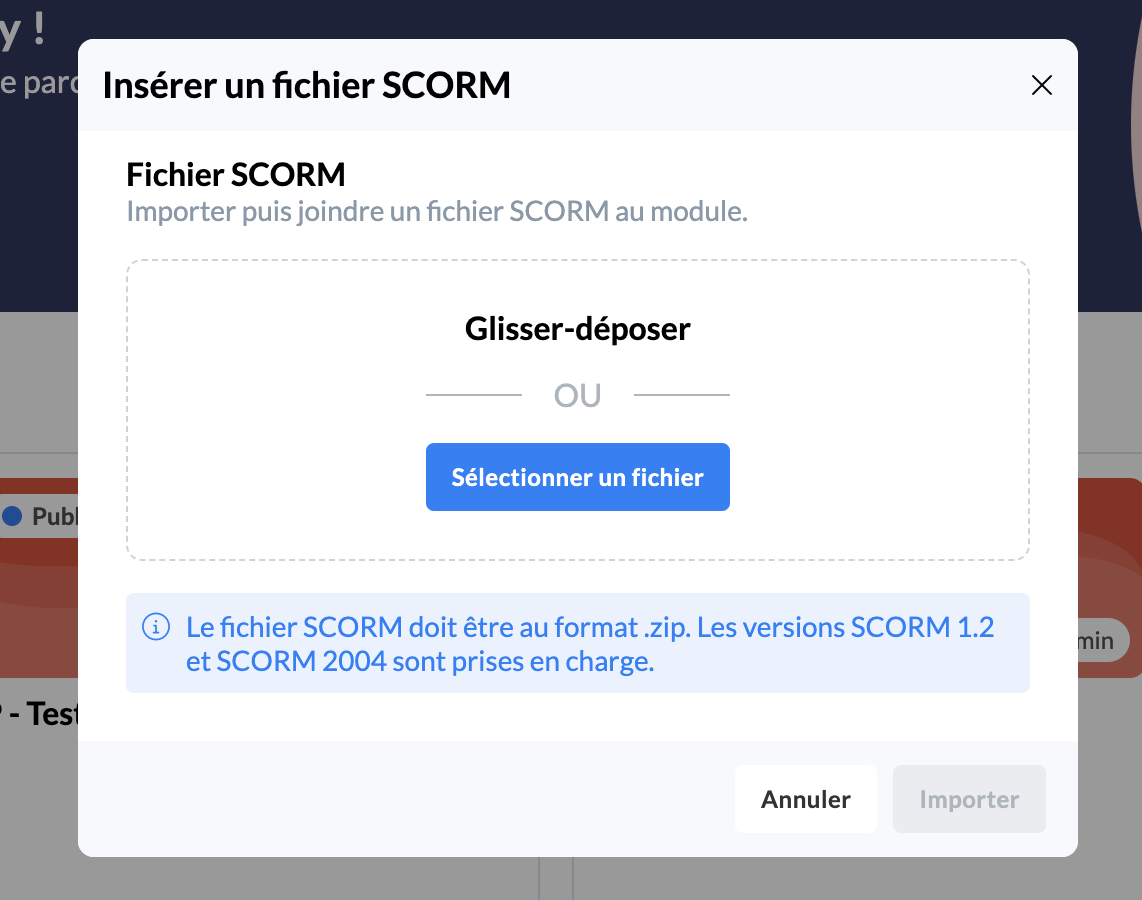Image resolution: width=1142 pixels, height=900 pixels.
Task: Click the subtitle about joining SCORM to module
Action: click(x=436, y=212)
